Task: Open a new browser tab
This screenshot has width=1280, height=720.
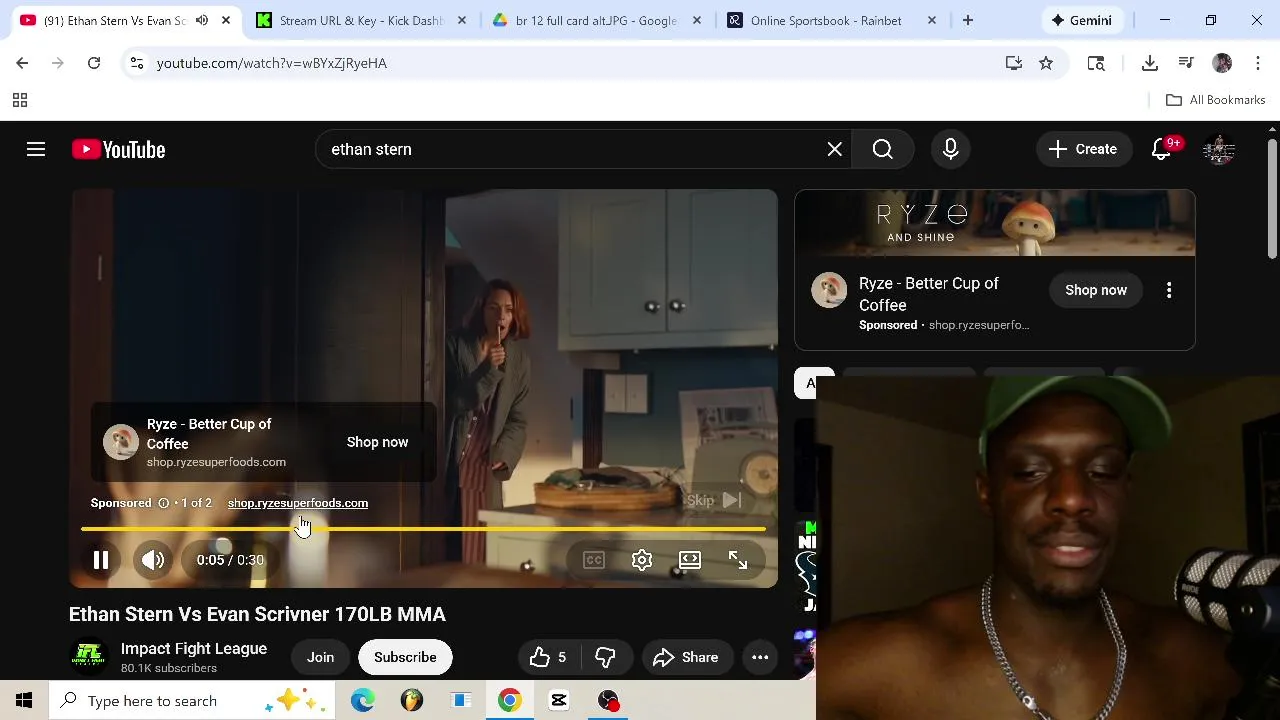Action: 967,20
